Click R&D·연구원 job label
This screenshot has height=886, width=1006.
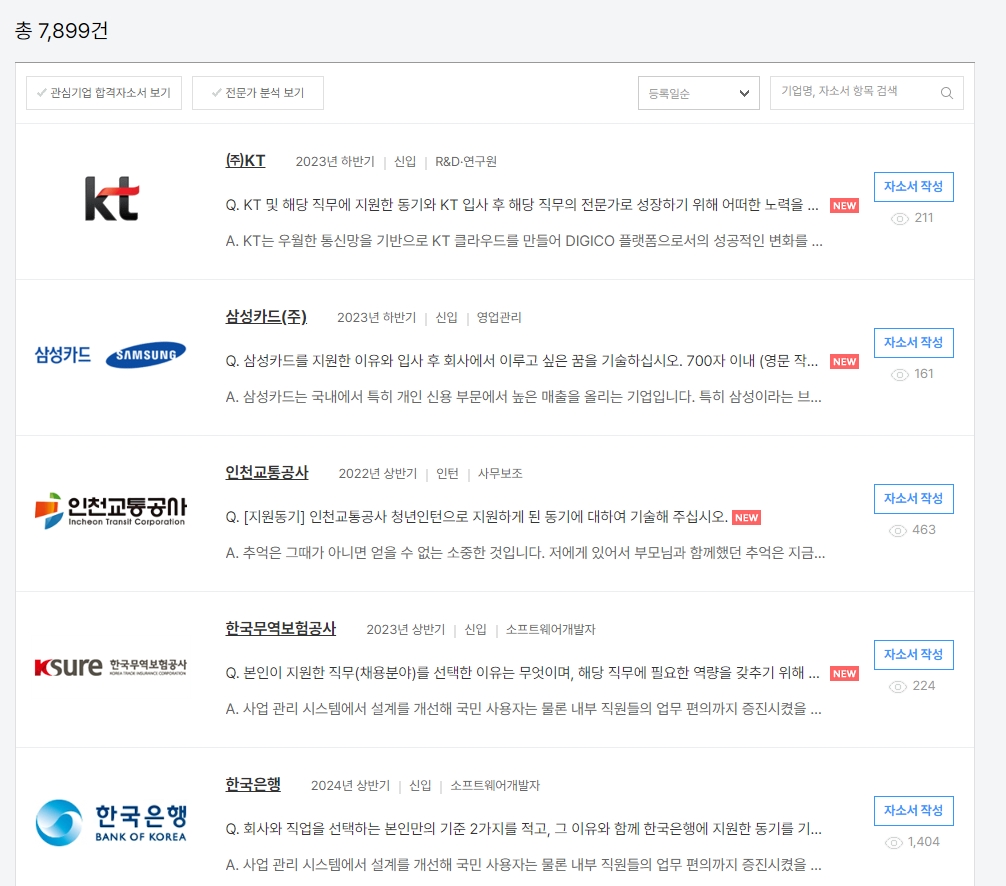pyautogui.click(x=466, y=162)
